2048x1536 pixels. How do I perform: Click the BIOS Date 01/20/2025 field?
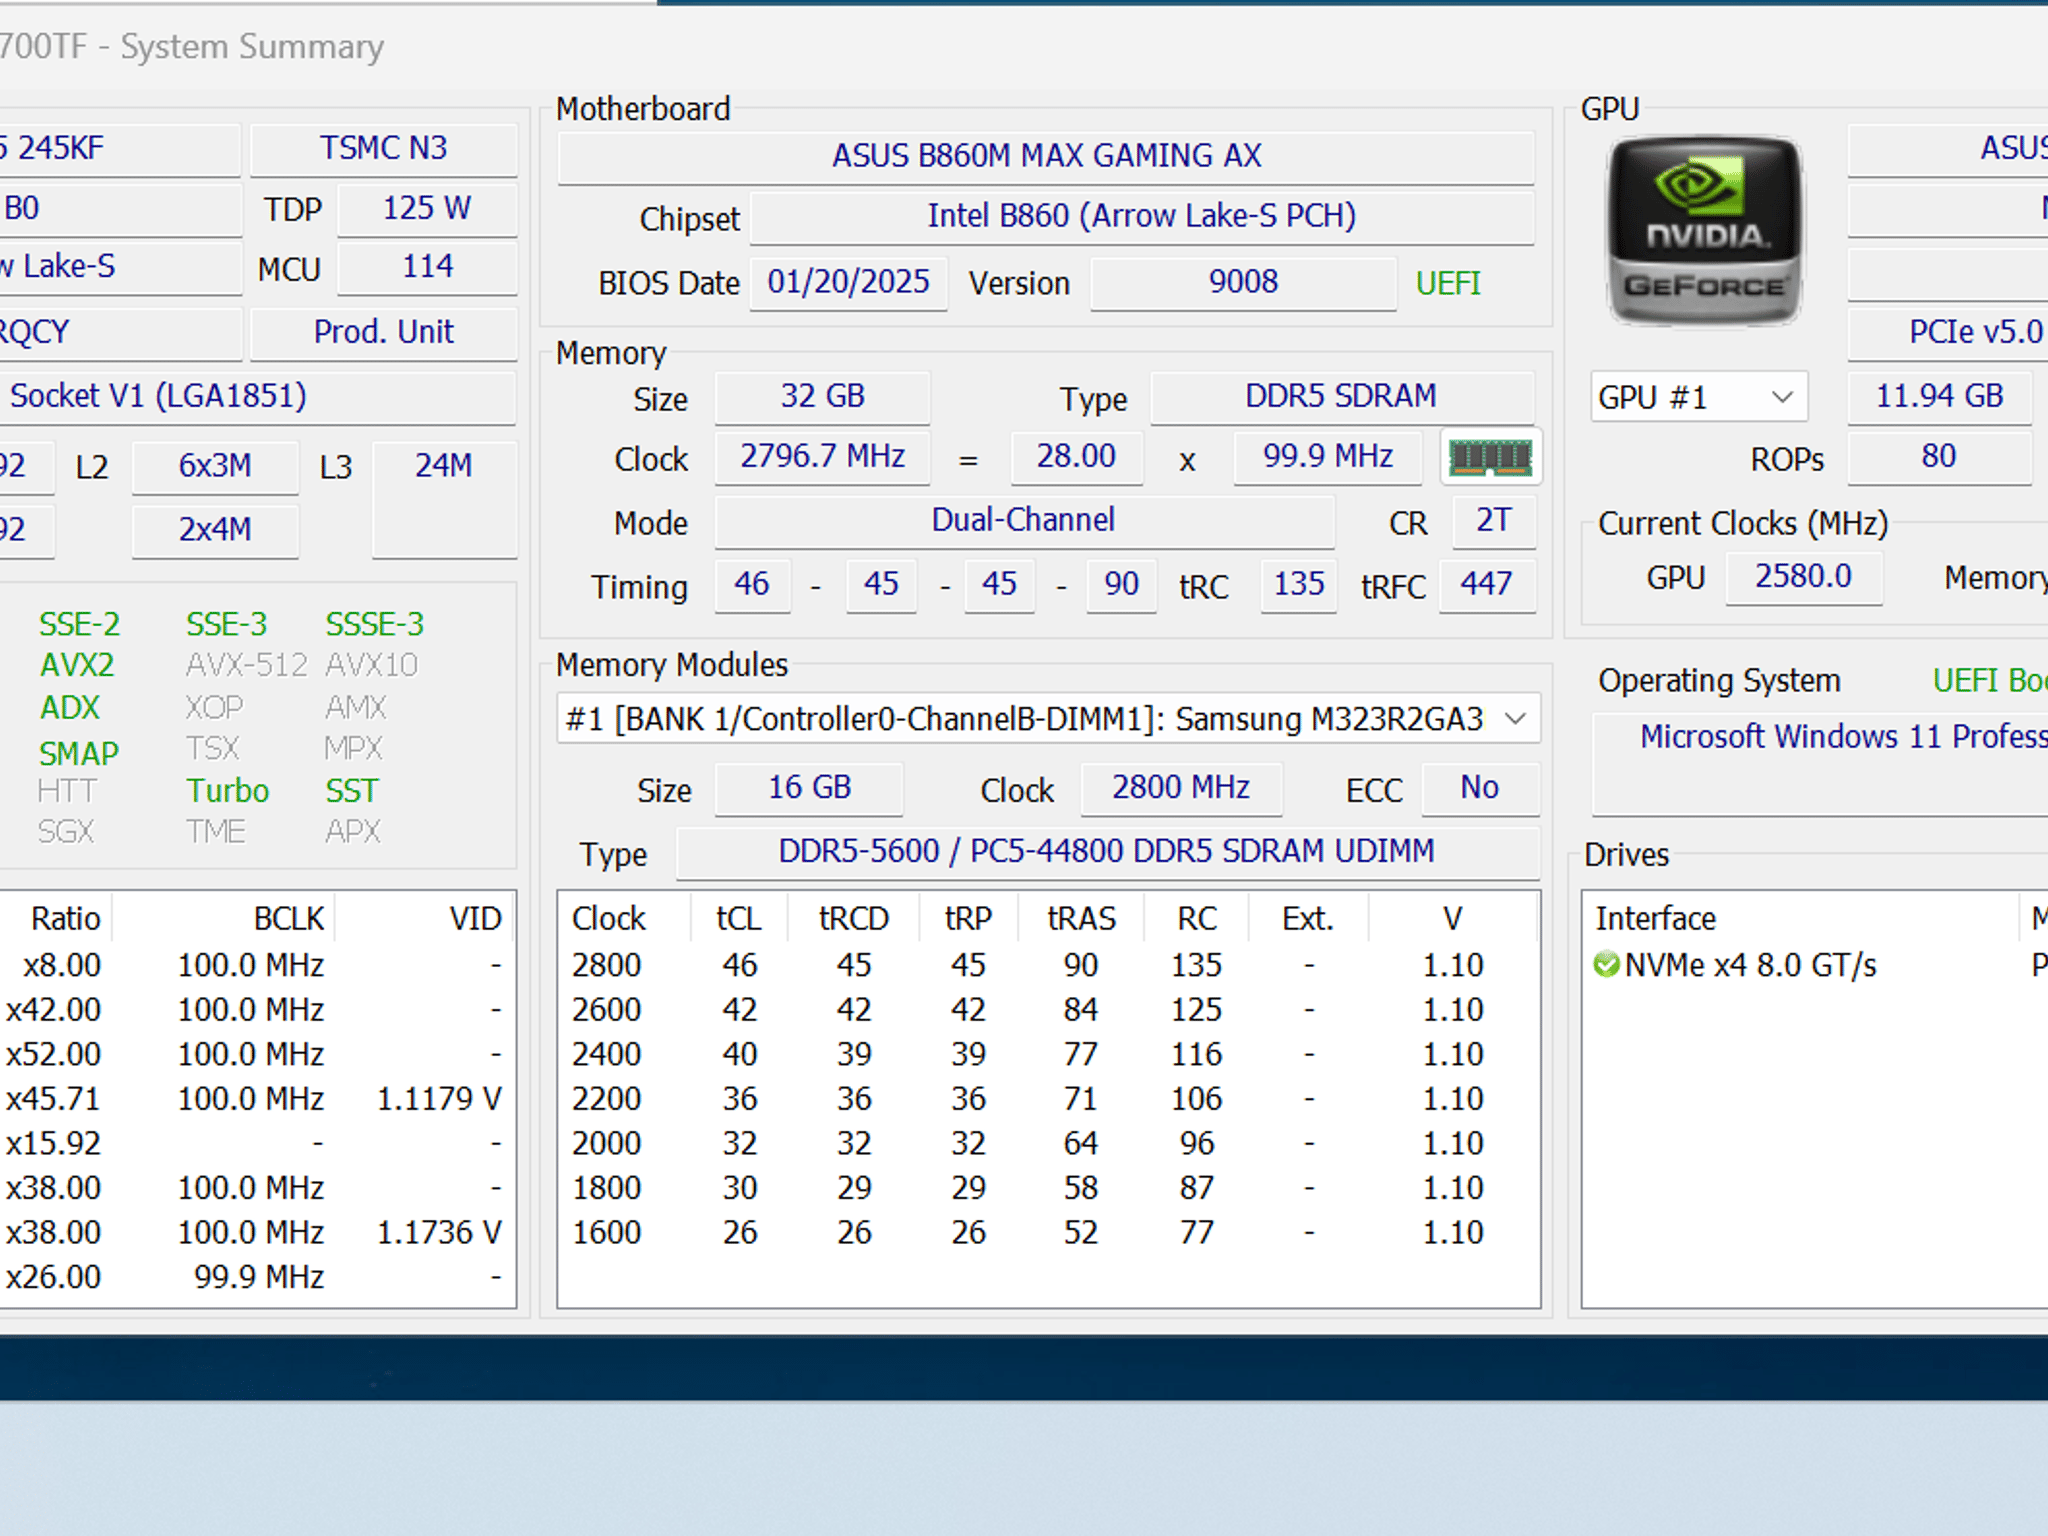pos(848,282)
